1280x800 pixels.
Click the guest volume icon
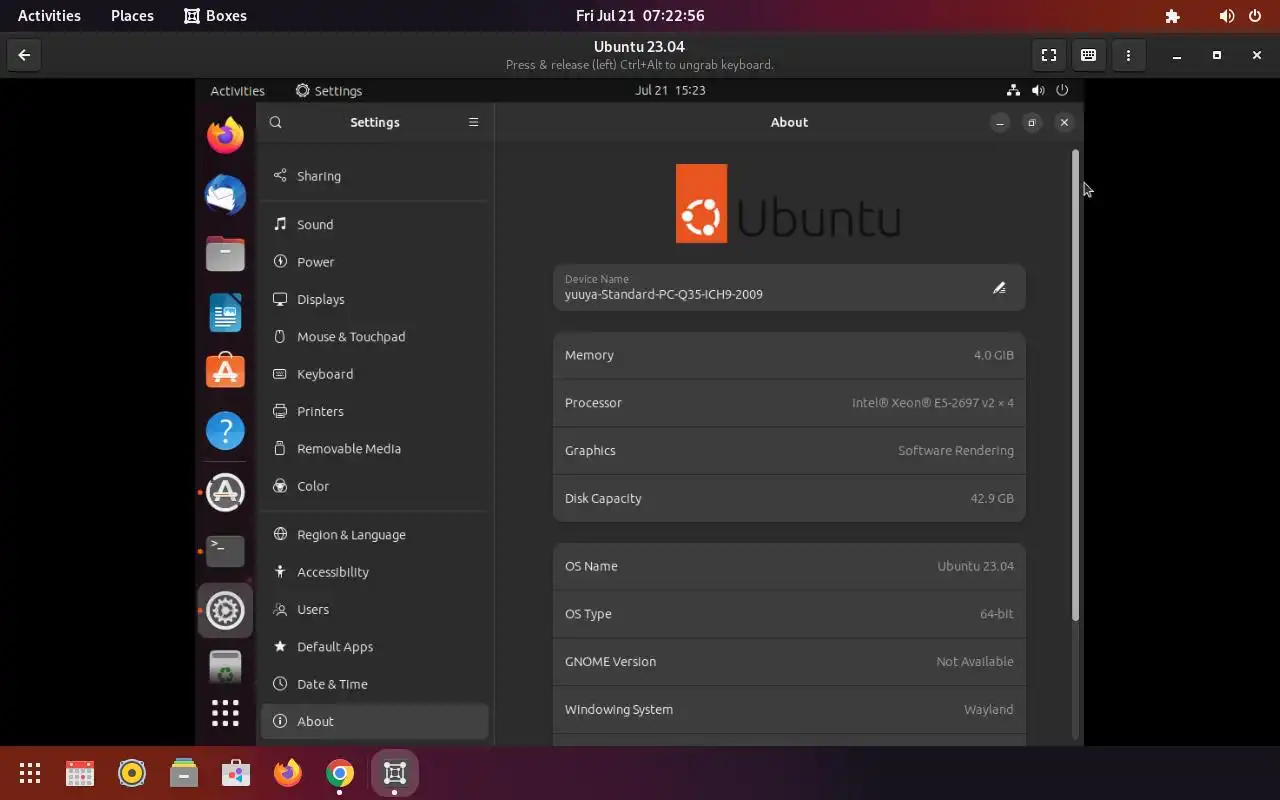(1038, 90)
